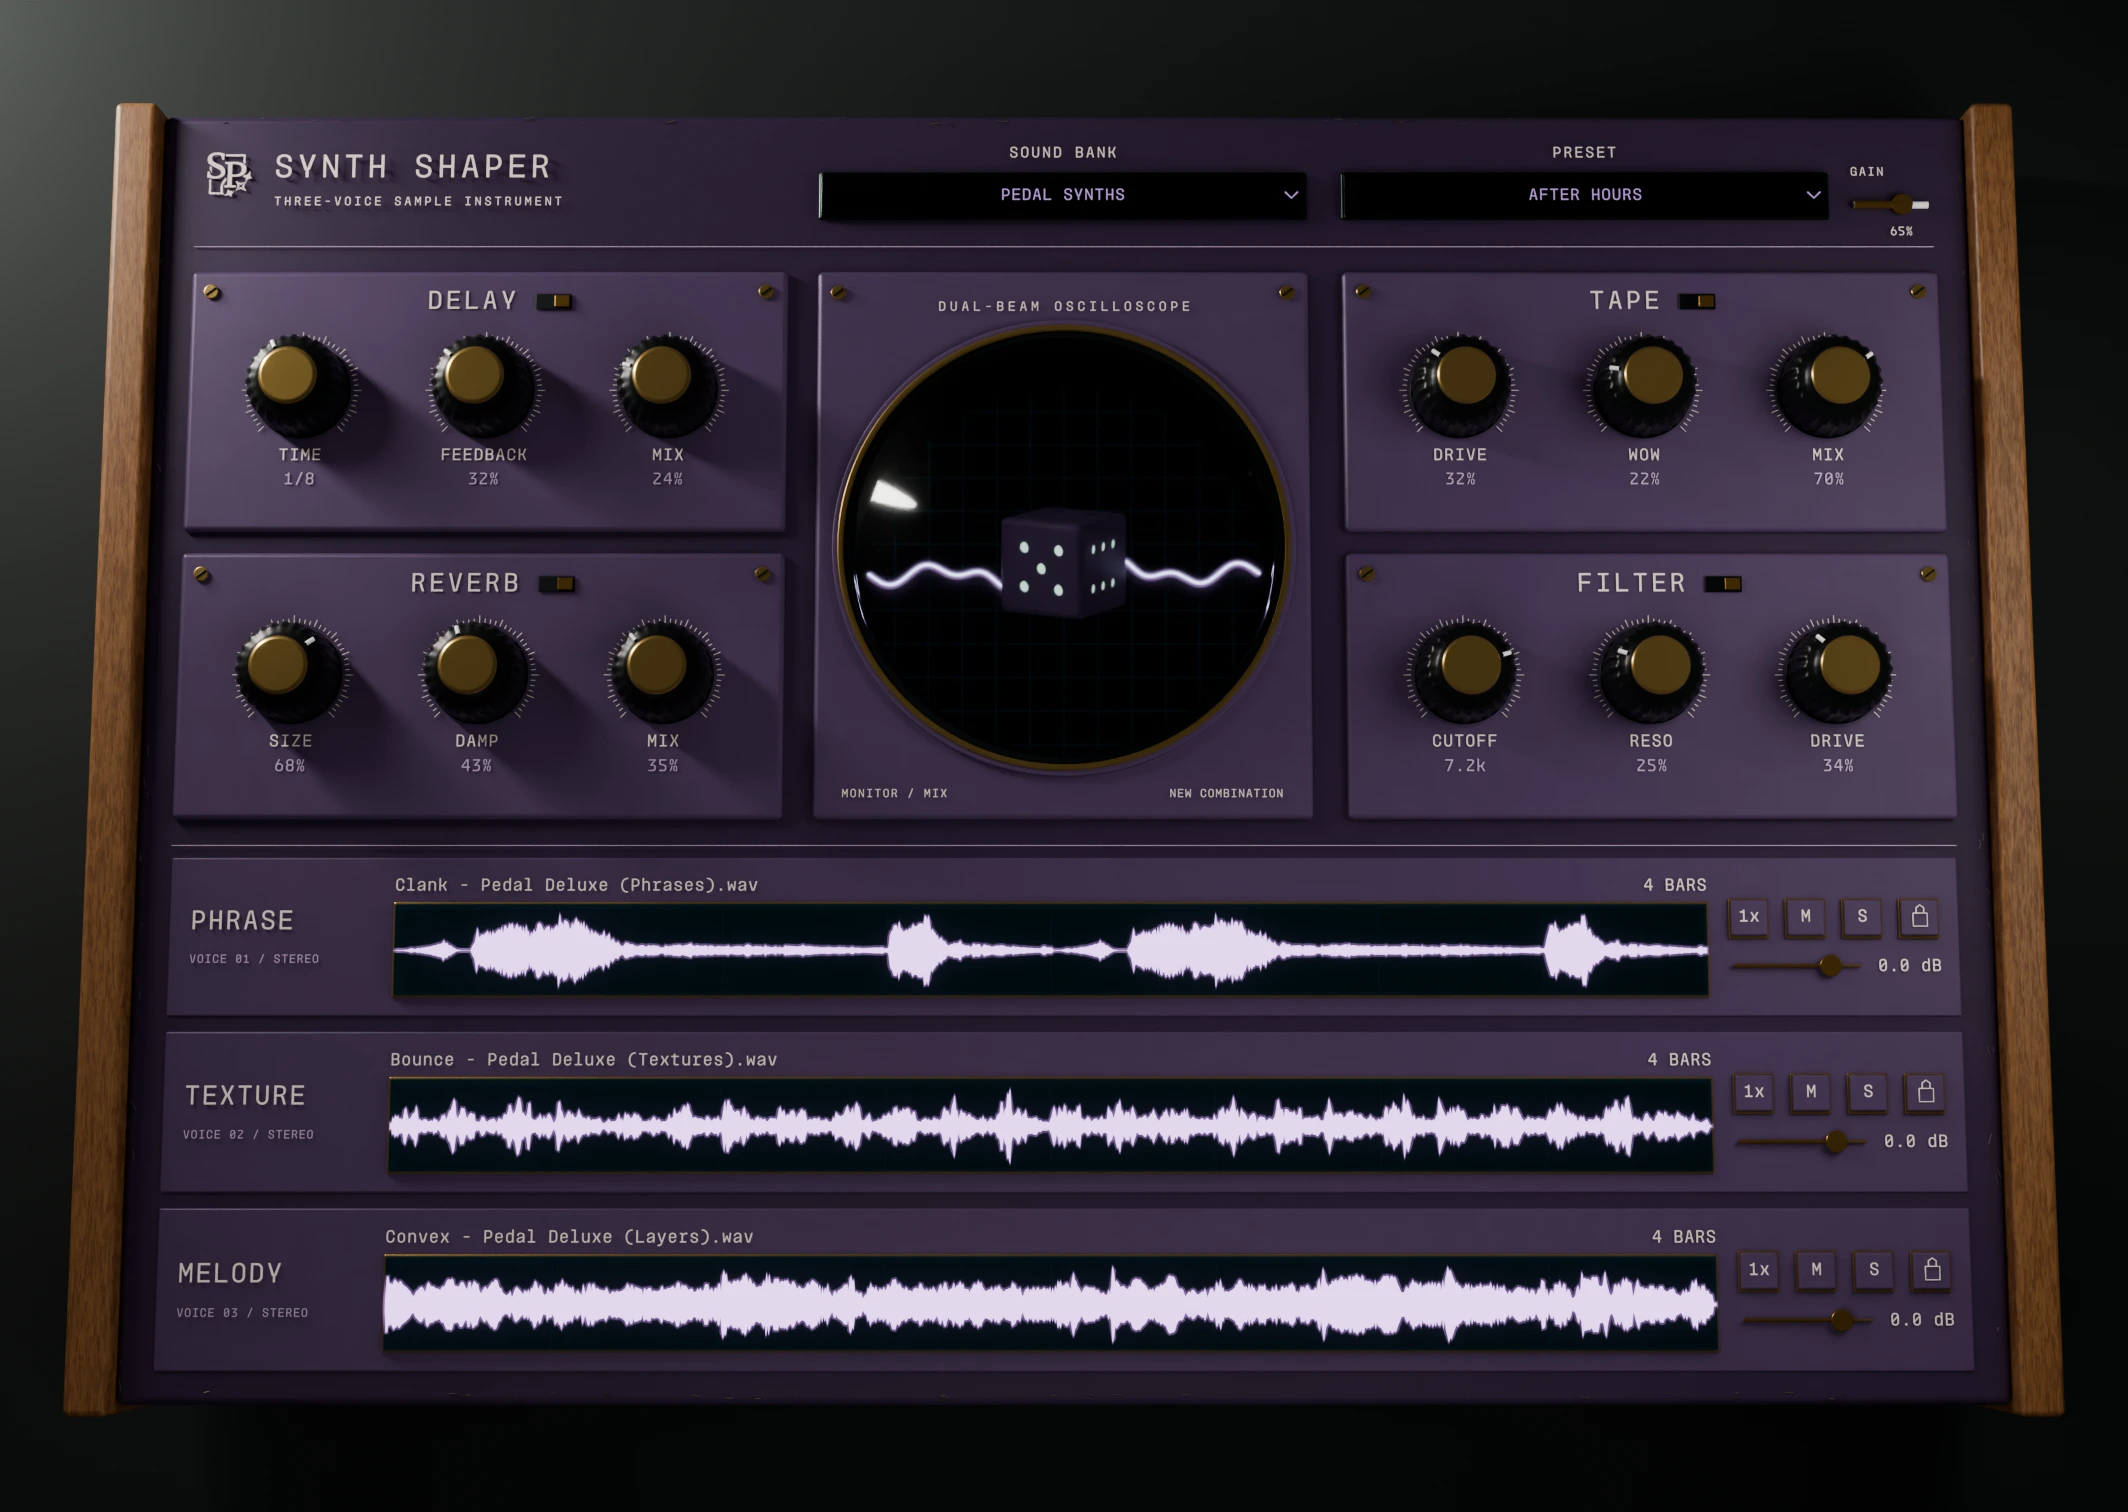Click the Melody 1x speed button
This screenshot has width=2128, height=1512.
(x=1759, y=1270)
